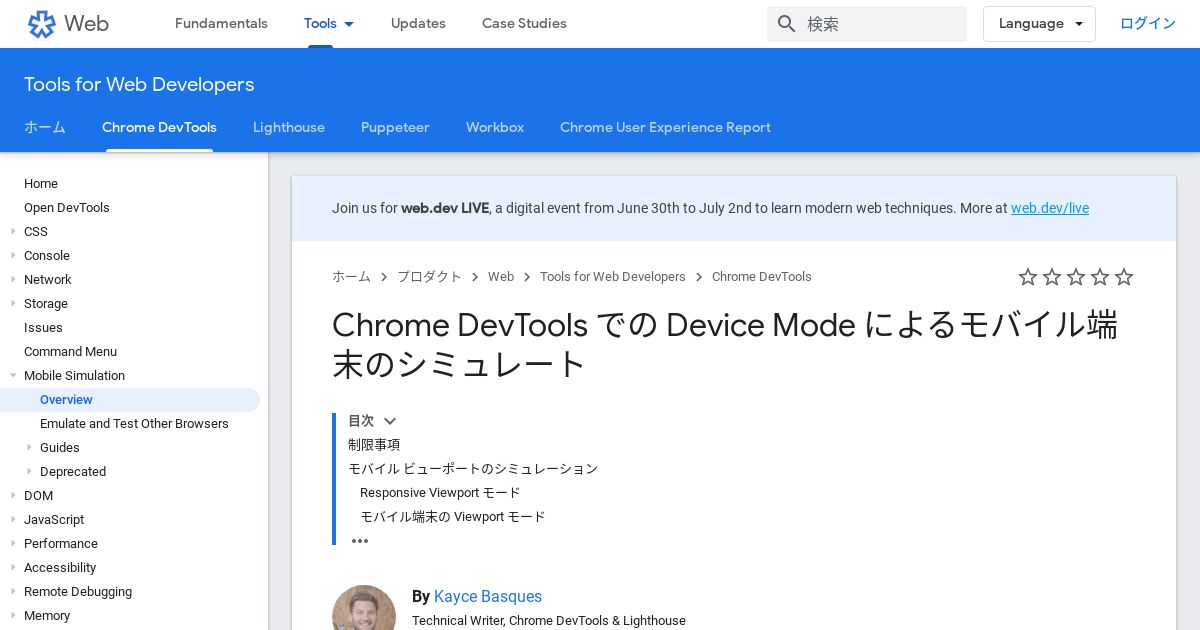Expand the Performance sidebar section
Viewport: 1200px width, 630px height.
[14, 544]
